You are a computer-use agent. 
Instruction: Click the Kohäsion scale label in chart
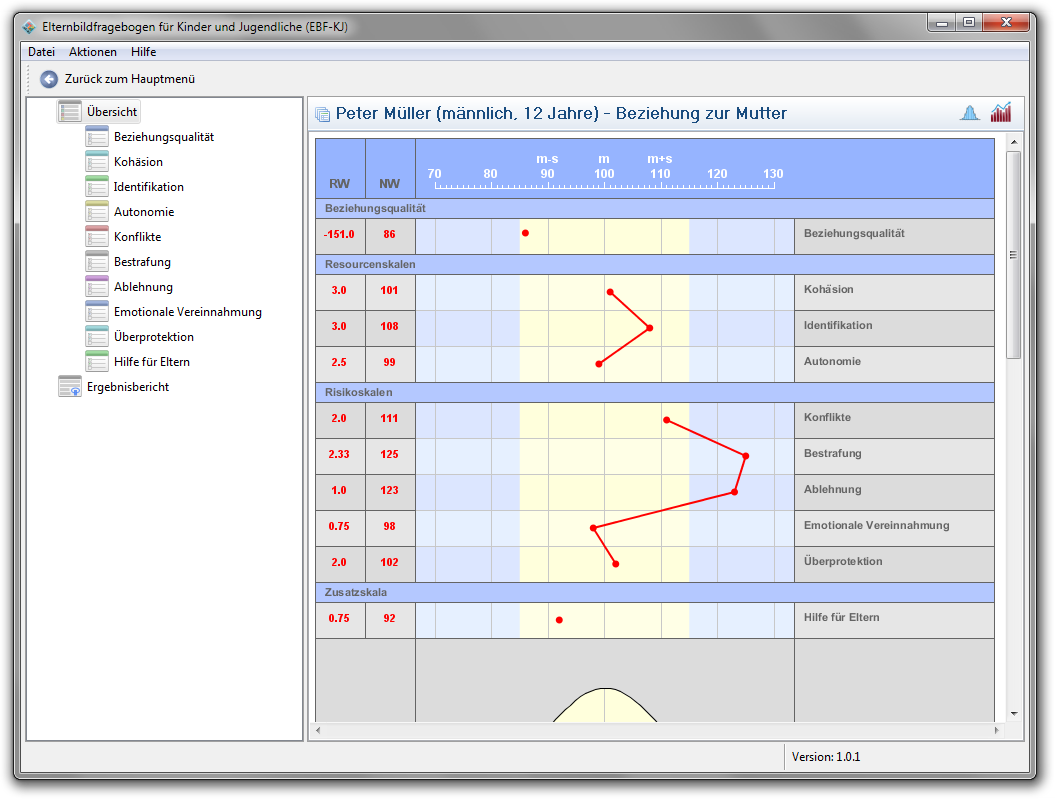(828, 289)
